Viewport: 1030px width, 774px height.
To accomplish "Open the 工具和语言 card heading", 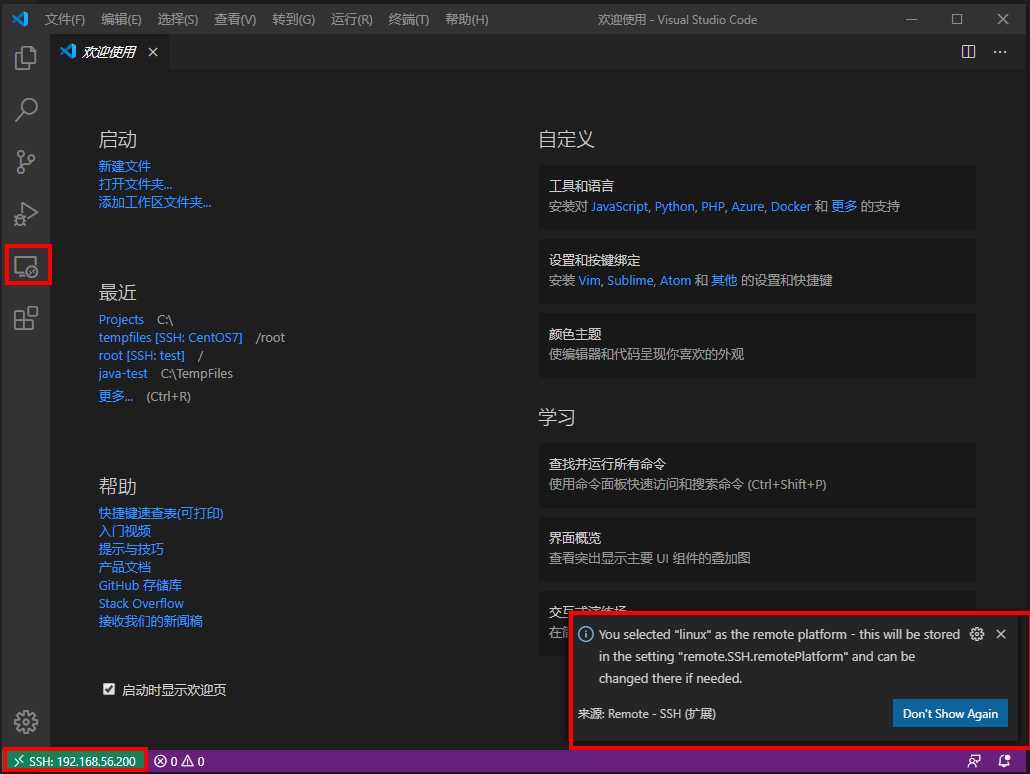I will (581, 186).
